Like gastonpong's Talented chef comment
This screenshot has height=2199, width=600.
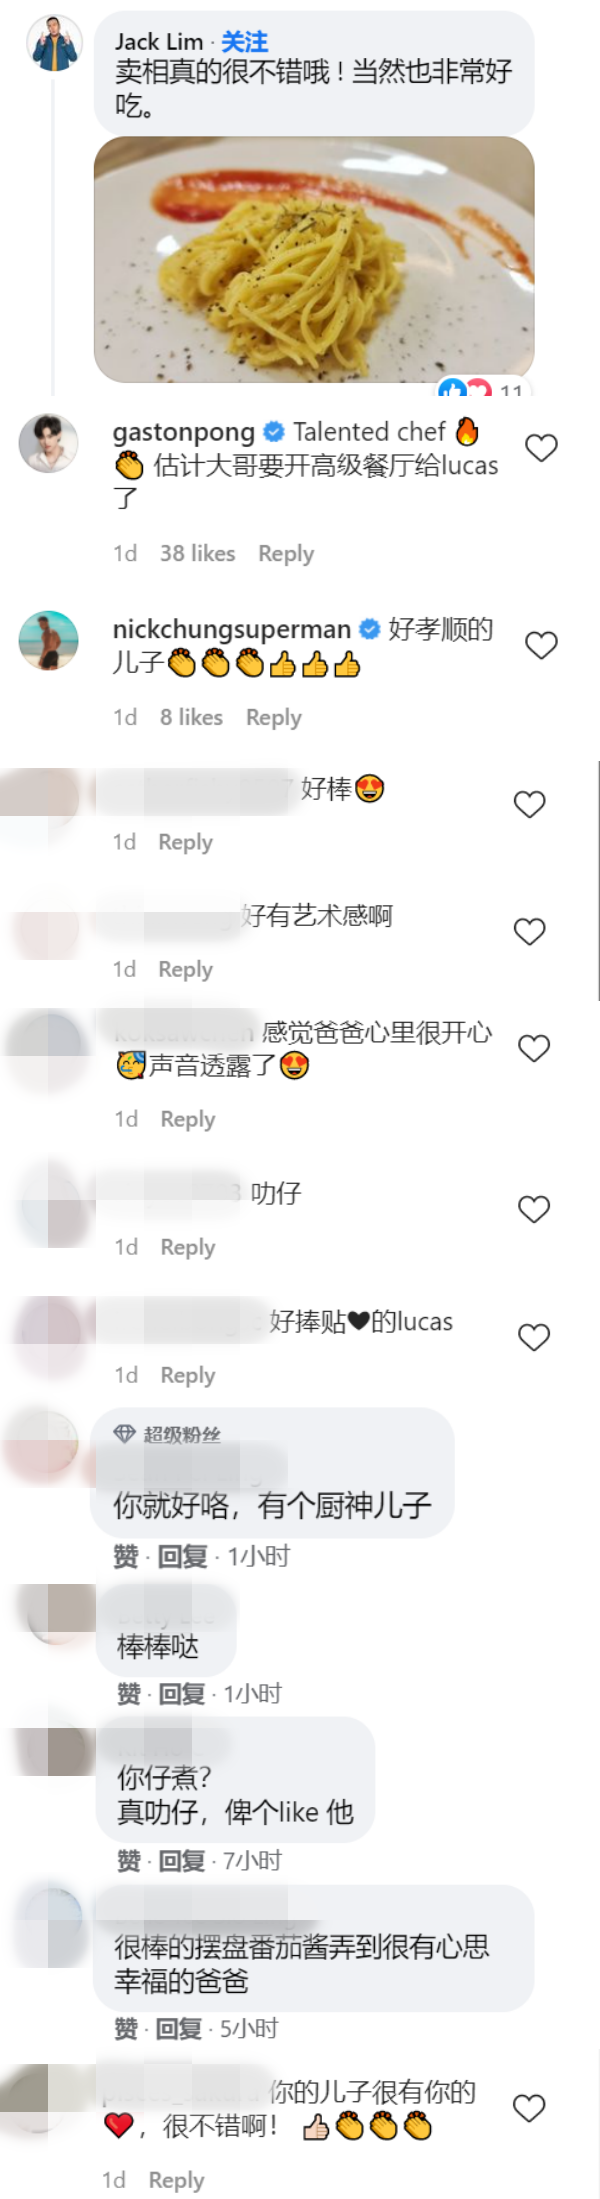pos(541,448)
